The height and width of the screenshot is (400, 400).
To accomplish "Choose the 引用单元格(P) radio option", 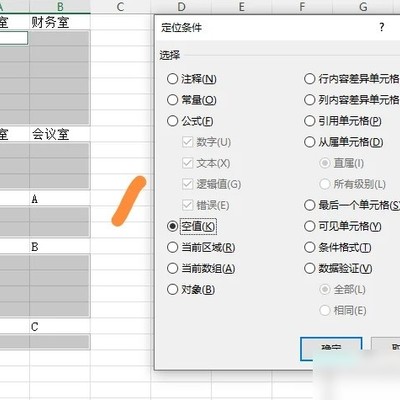I will point(310,121).
